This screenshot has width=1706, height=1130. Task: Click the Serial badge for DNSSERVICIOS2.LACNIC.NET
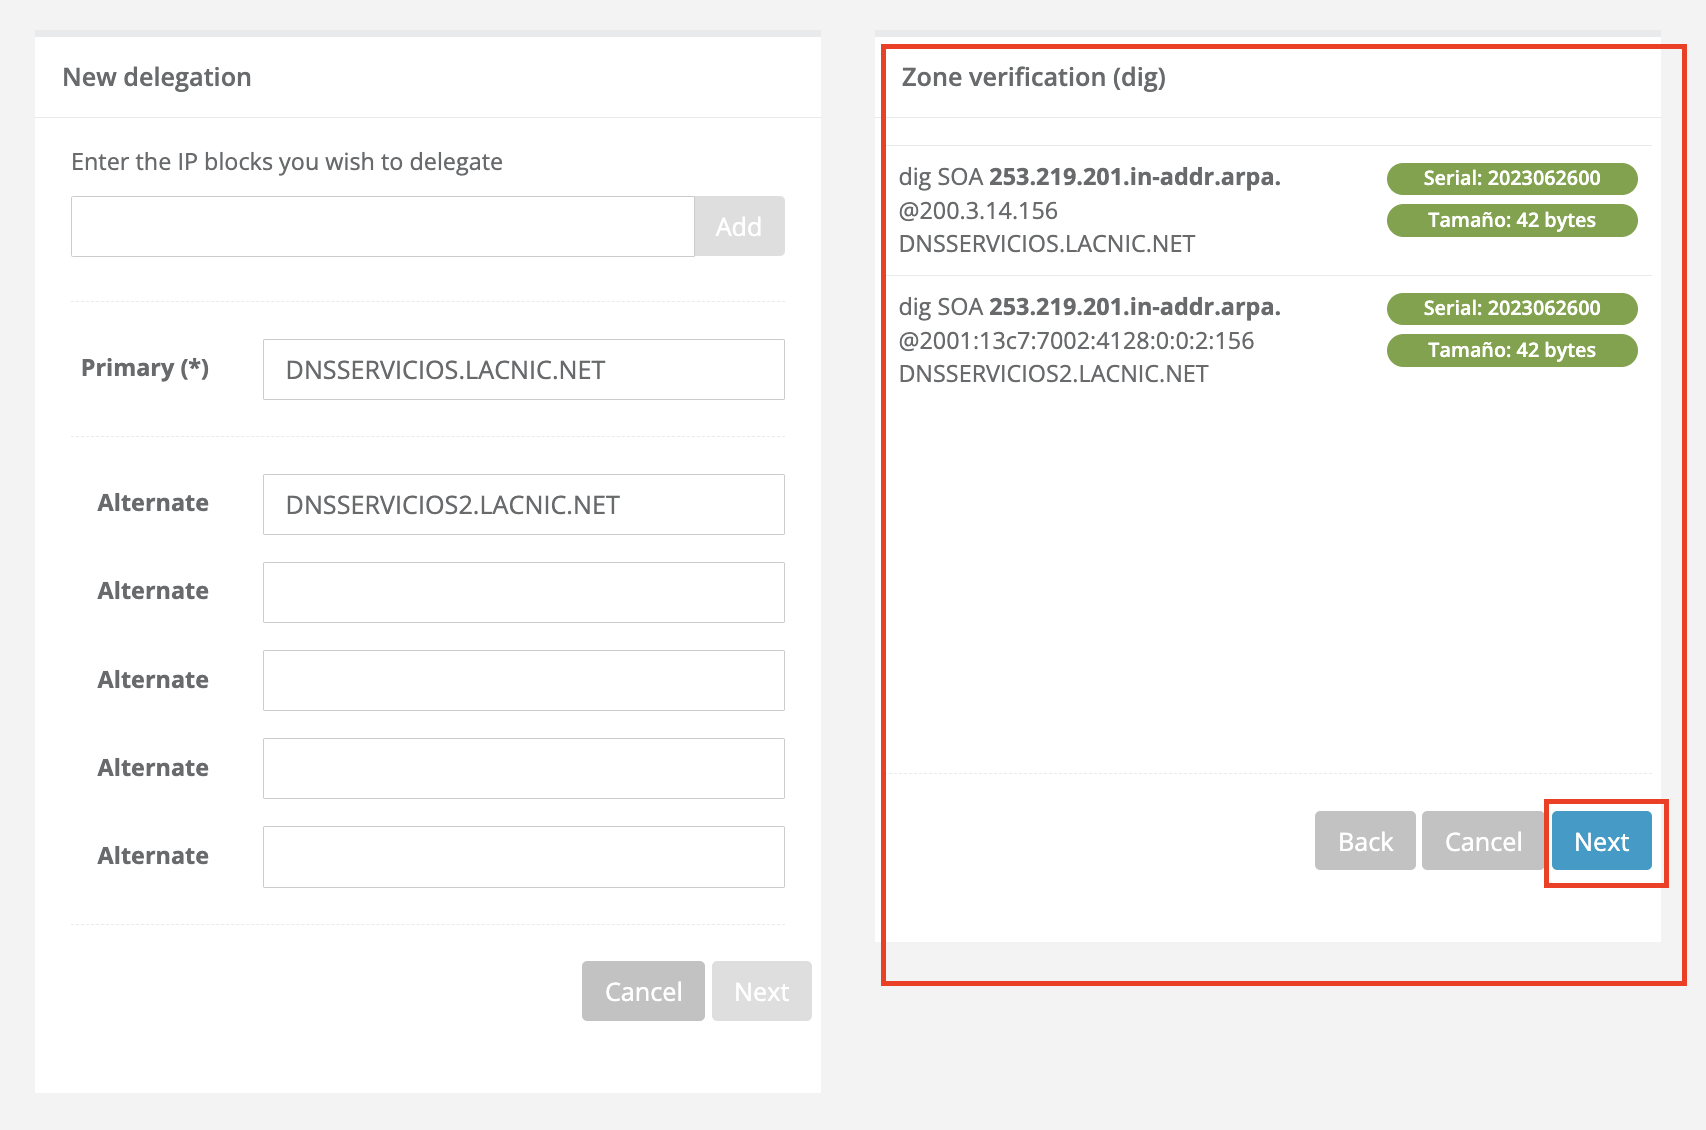coord(1511,309)
